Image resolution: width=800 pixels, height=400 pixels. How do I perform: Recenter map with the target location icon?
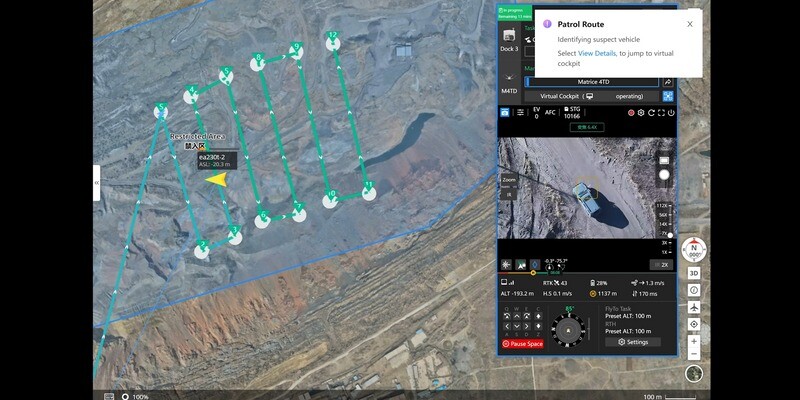(694, 324)
